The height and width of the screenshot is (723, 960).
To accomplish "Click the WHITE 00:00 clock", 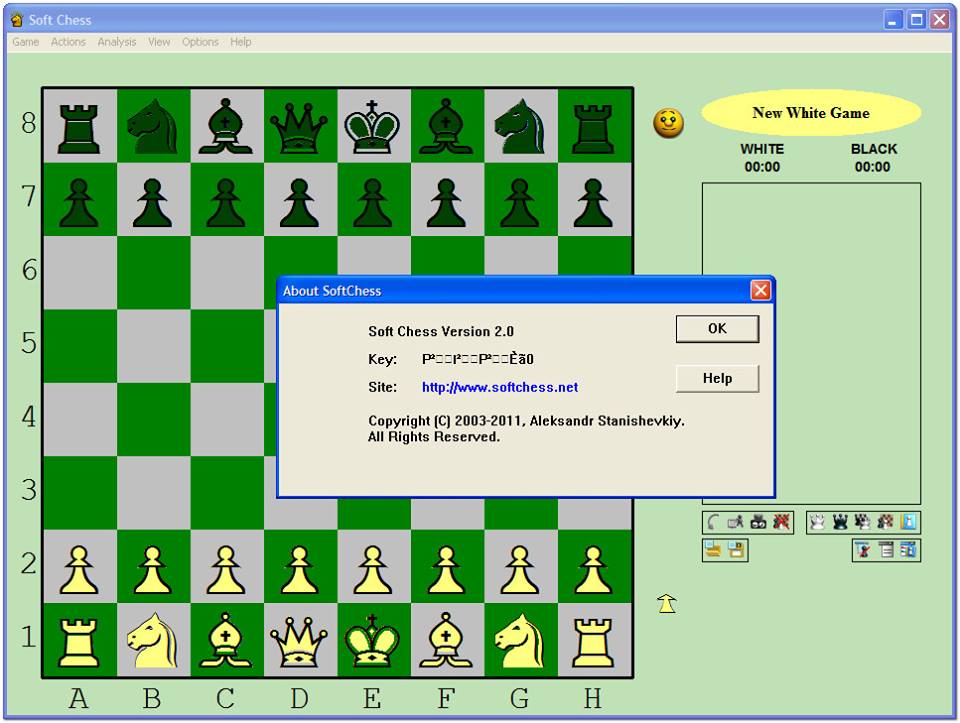I will [762, 158].
